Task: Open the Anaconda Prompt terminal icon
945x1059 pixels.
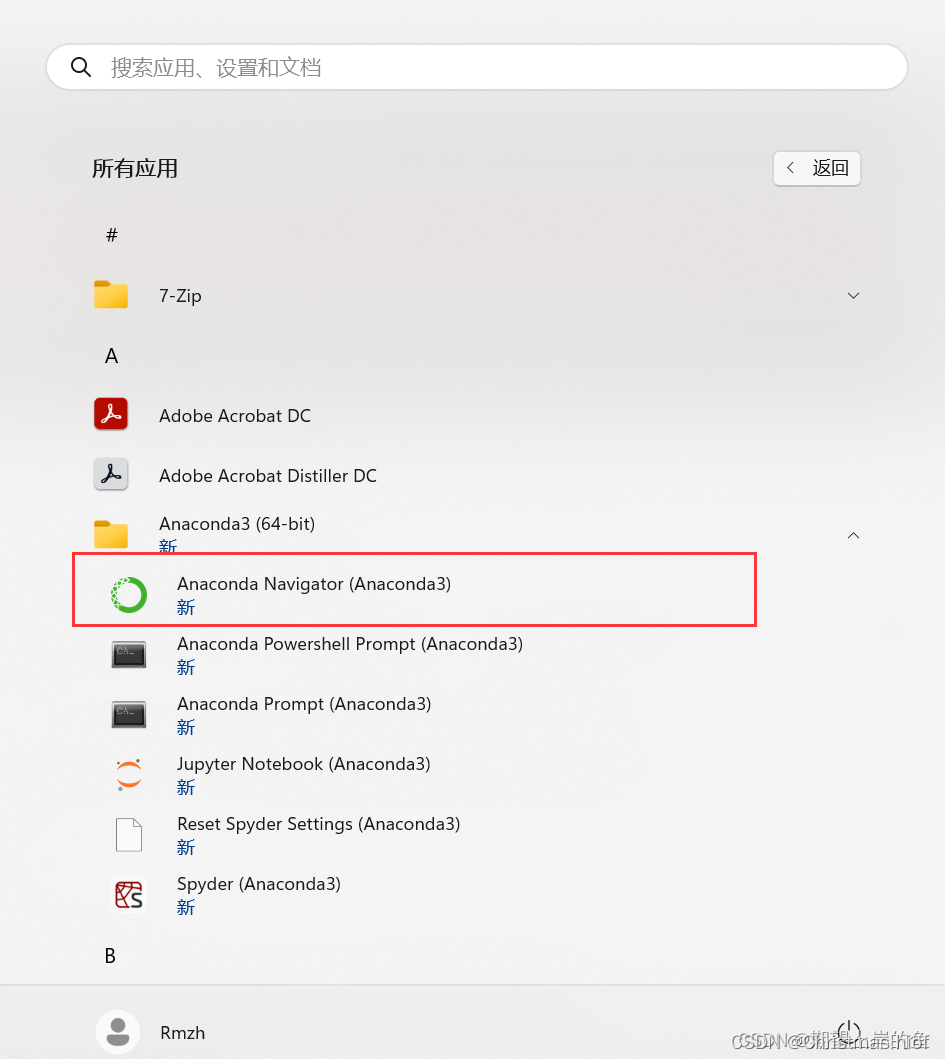Action: click(128, 715)
